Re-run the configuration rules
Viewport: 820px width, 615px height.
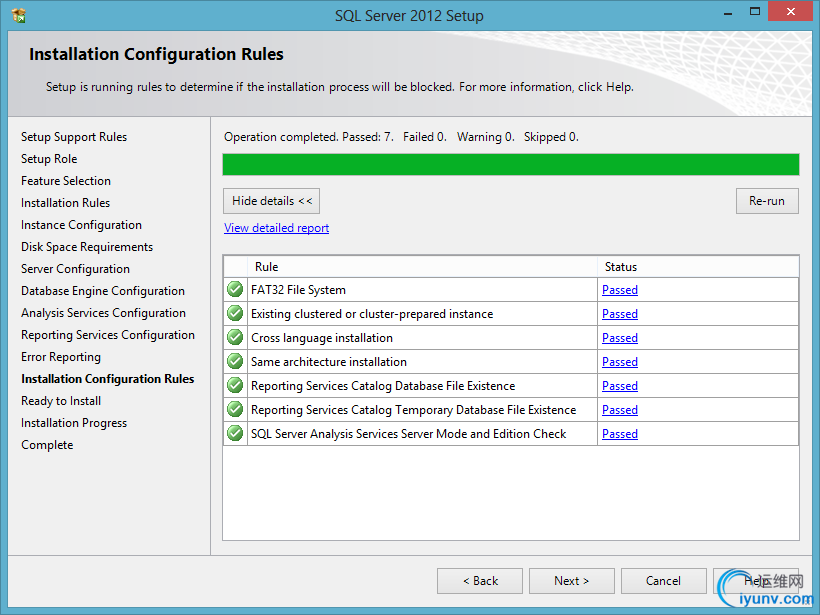pyautogui.click(x=767, y=201)
